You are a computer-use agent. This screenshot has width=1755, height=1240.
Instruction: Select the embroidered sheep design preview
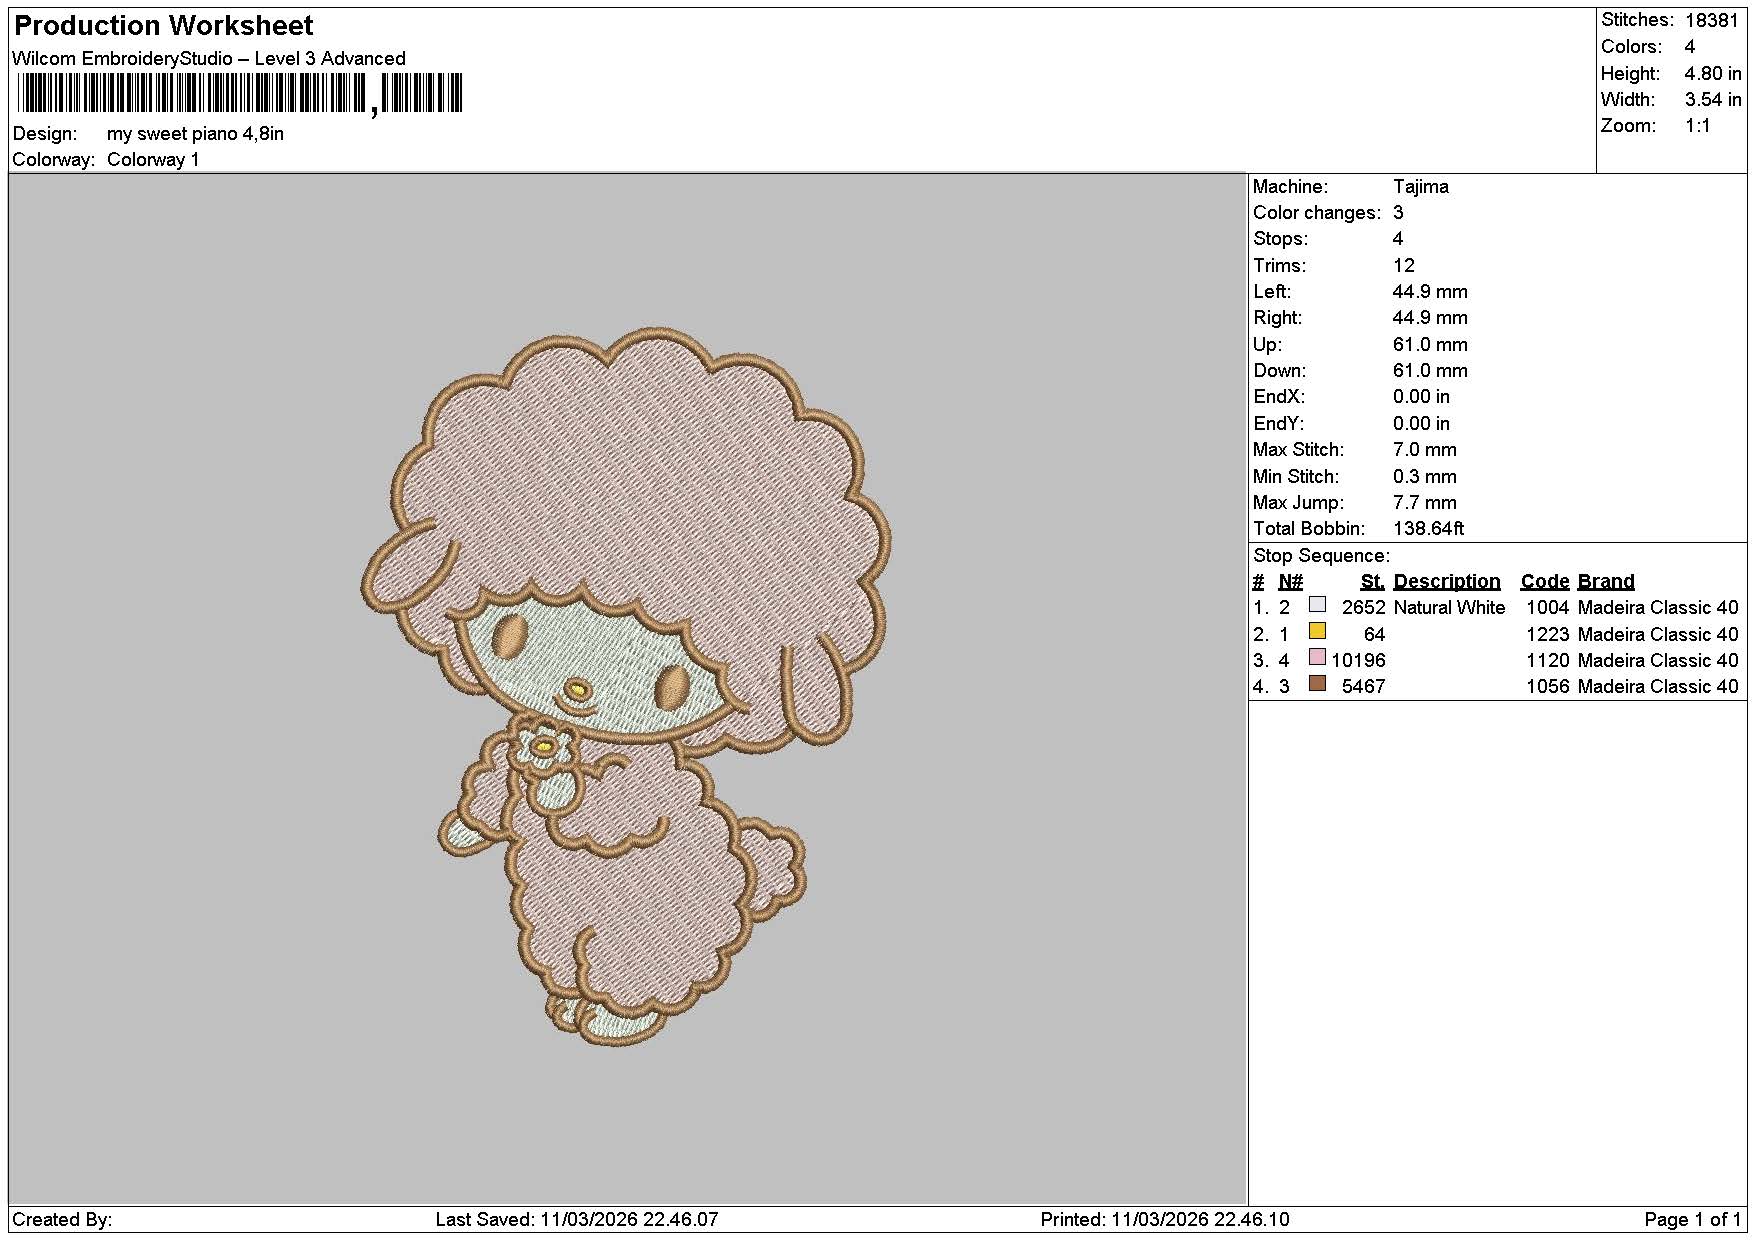click(x=626, y=687)
